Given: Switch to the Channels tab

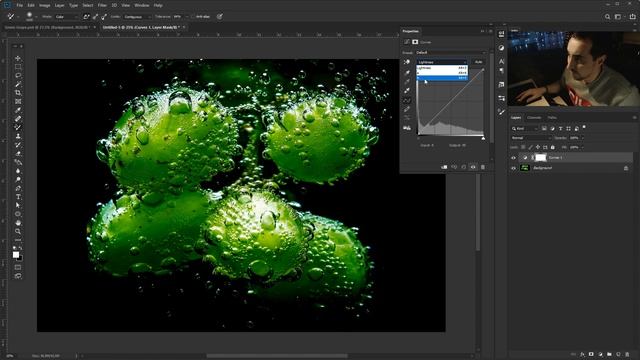Looking at the screenshot, I should coord(534,118).
